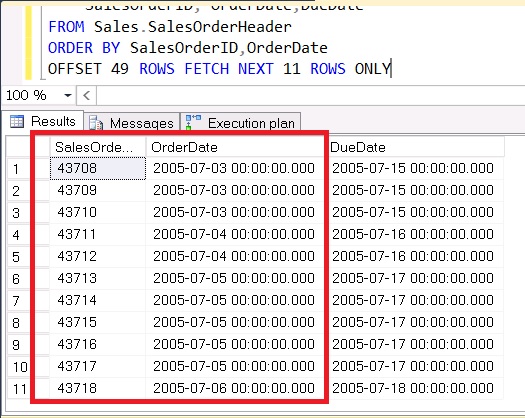
Task: Click DueDate value in row 43716
Action: tap(413, 344)
